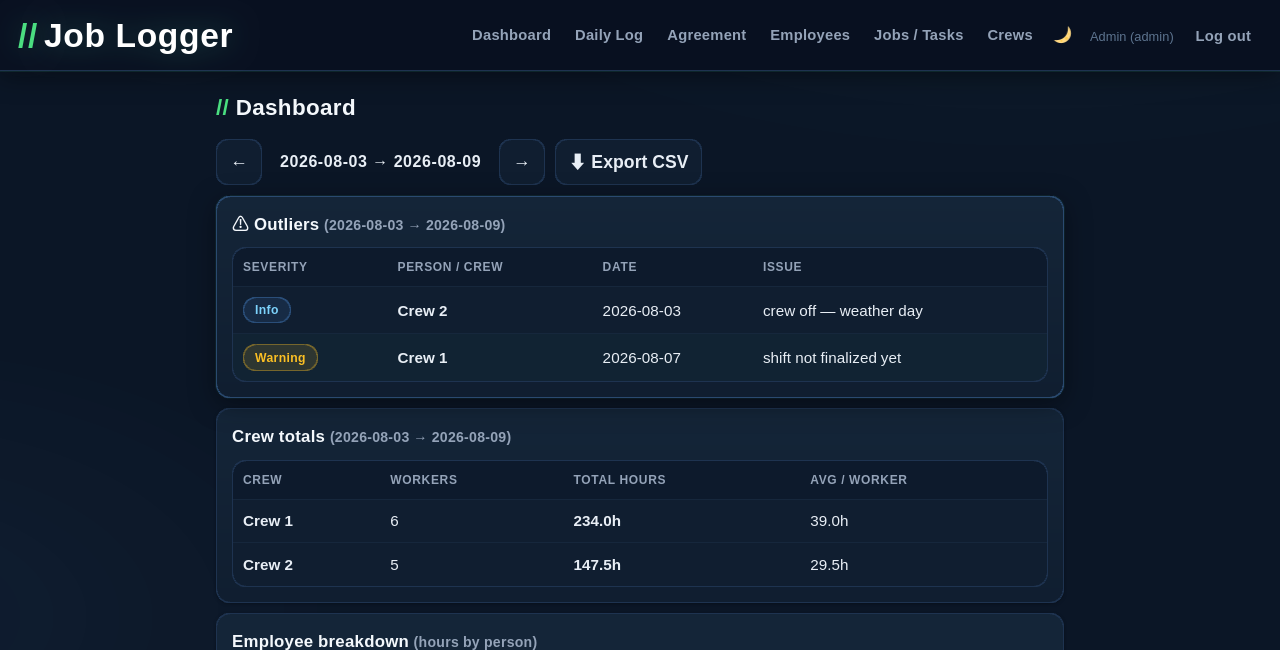Click the Workers column header

(x=423, y=480)
